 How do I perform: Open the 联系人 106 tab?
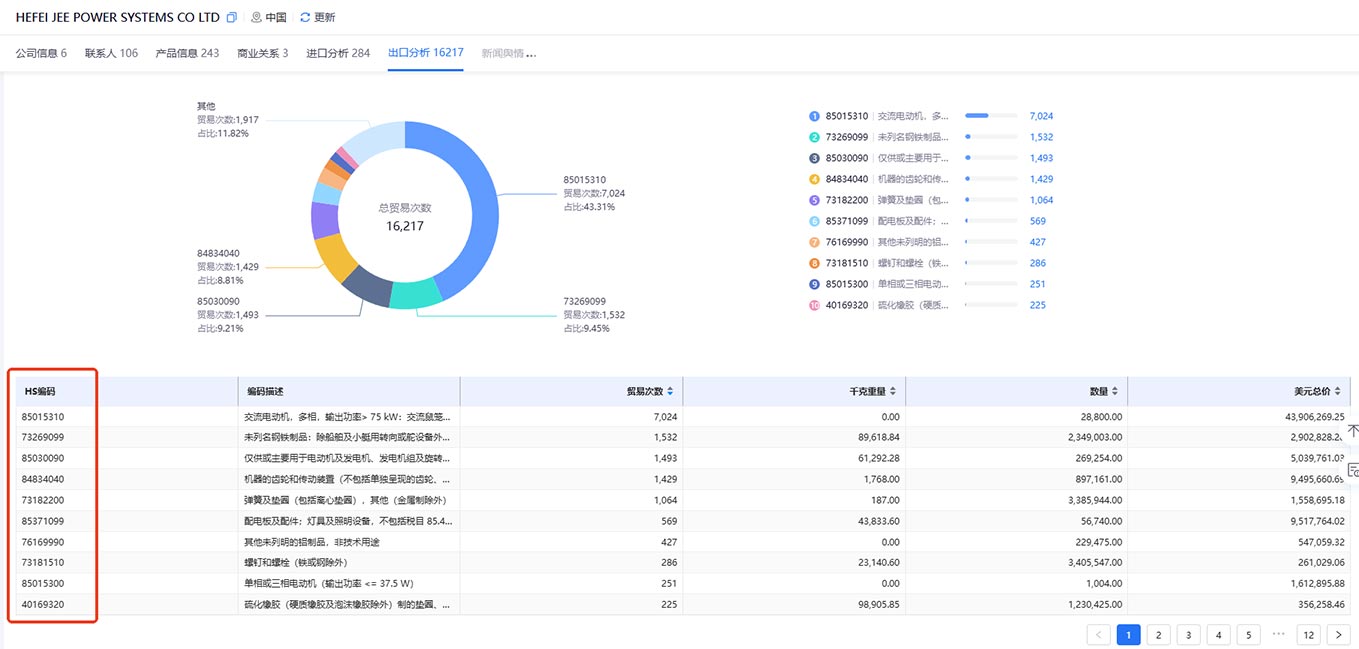tap(112, 53)
